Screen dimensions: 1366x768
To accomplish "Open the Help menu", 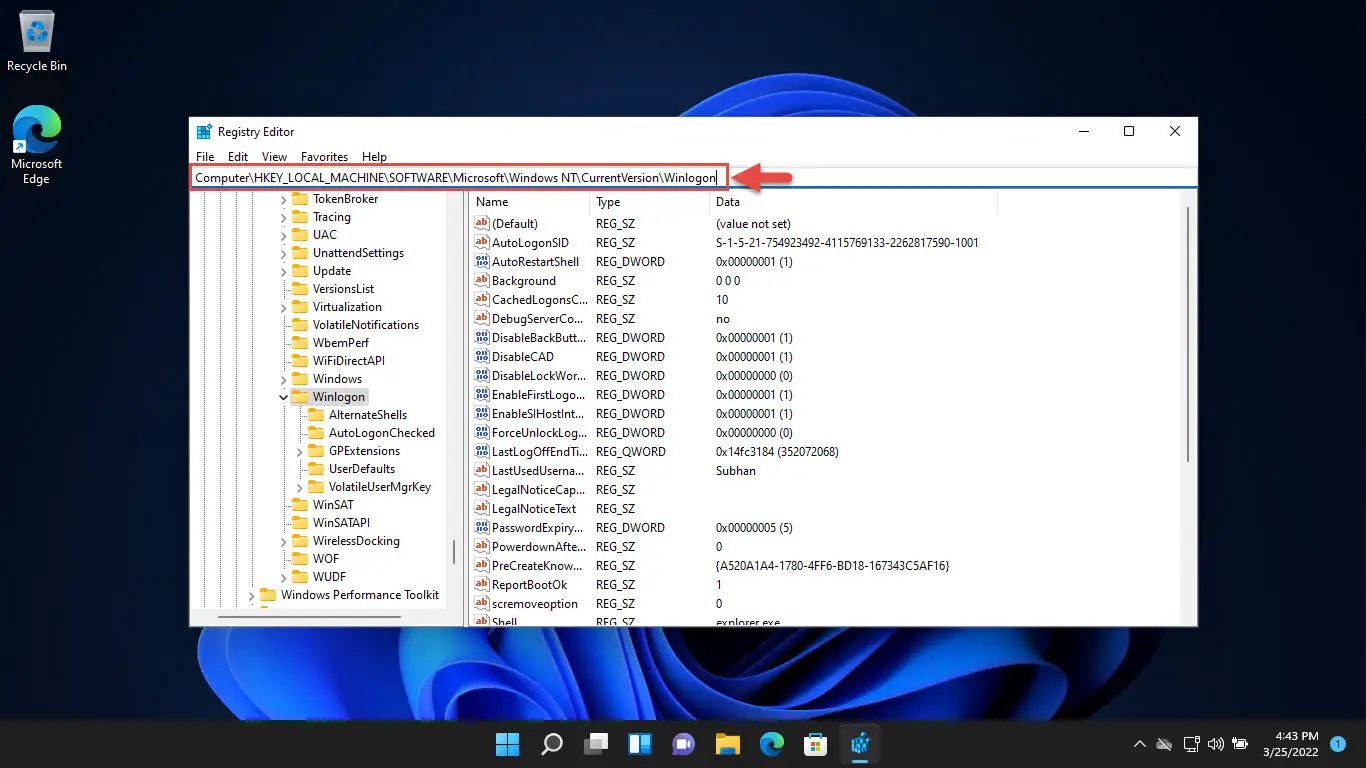I will click(374, 157).
